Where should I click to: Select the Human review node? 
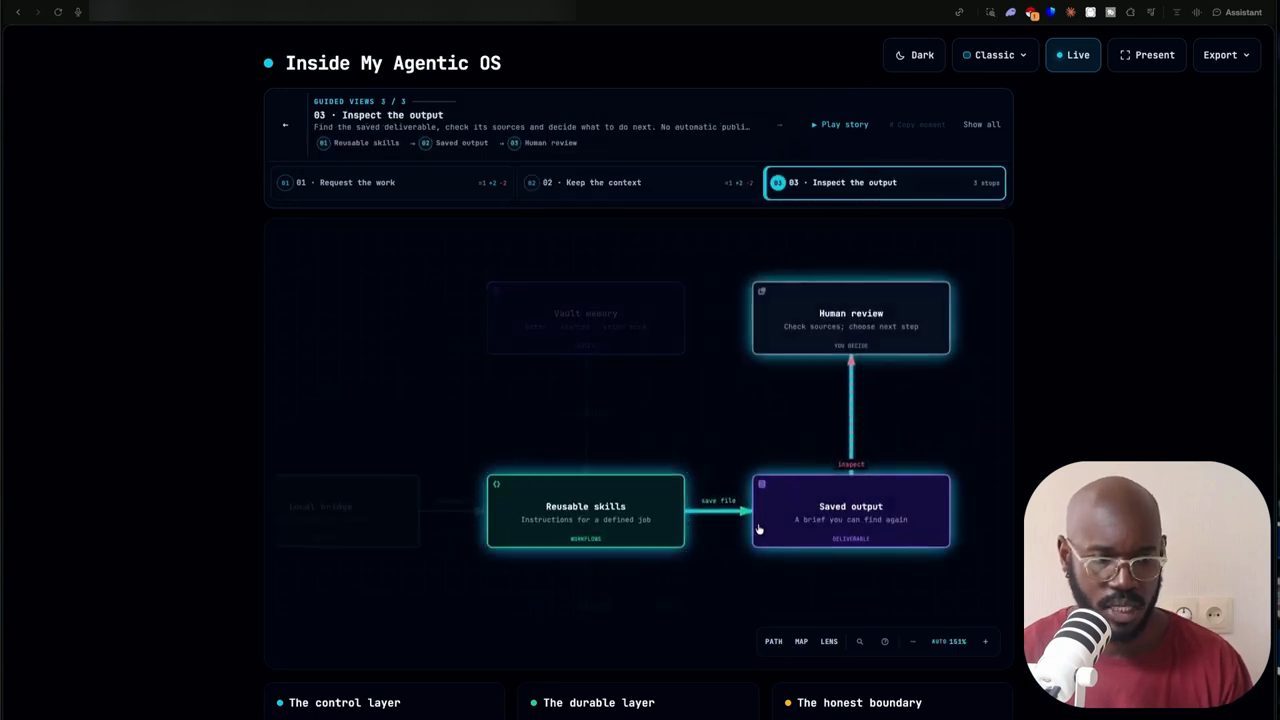tap(851, 318)
